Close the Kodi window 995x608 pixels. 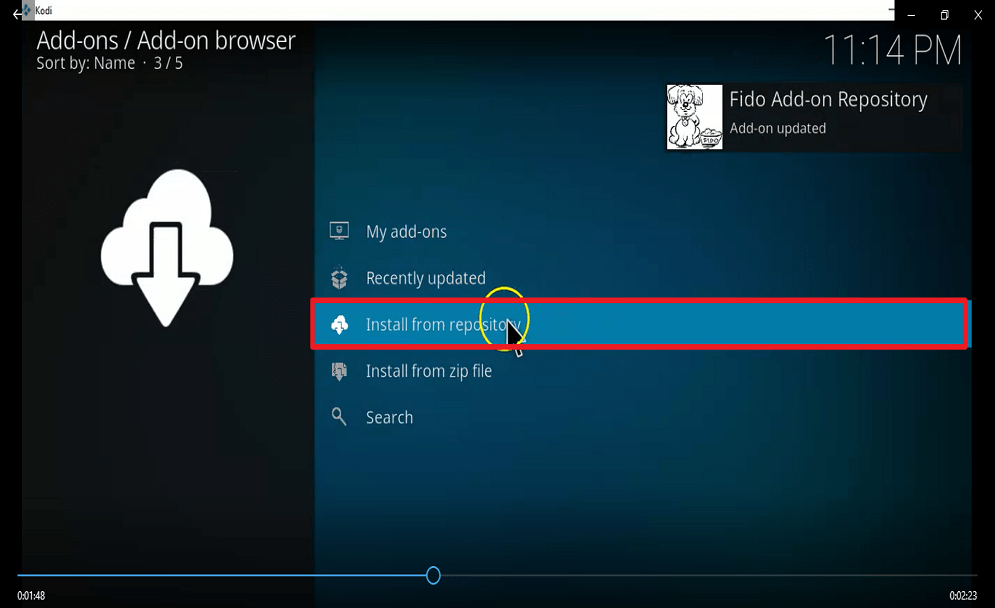978,15
